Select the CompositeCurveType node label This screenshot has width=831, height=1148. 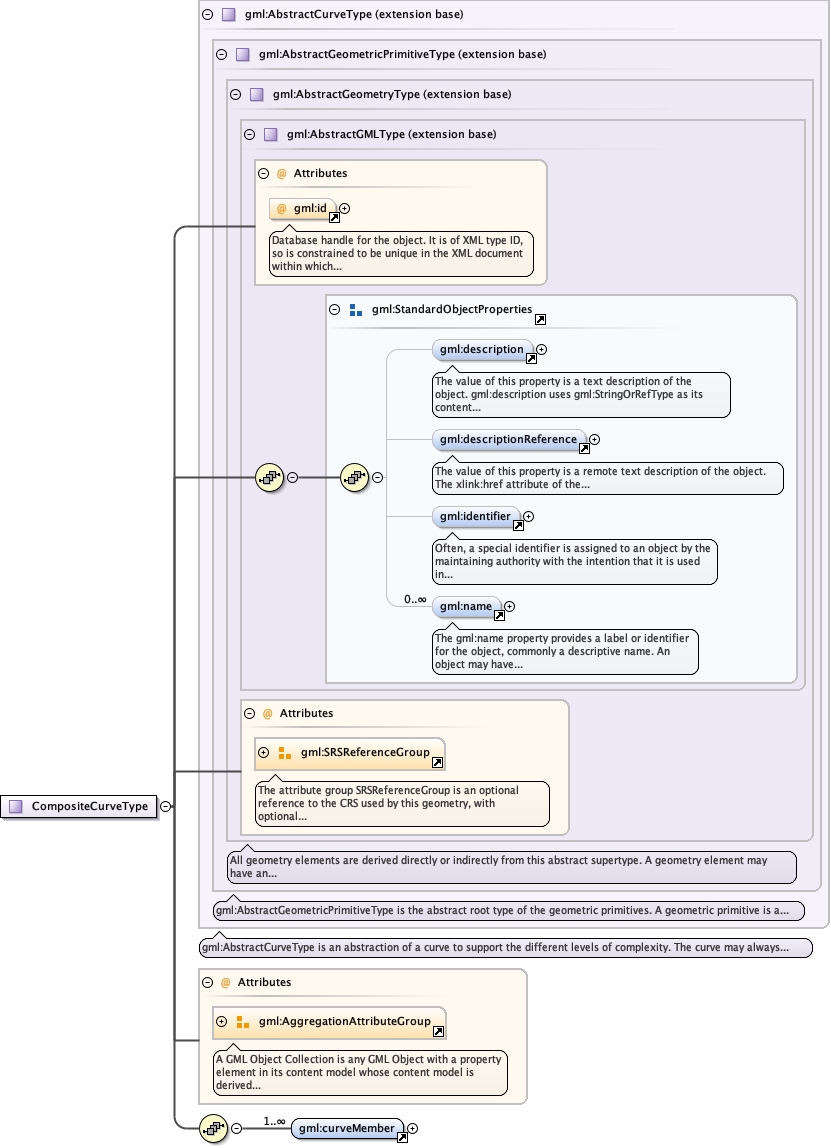pos(89,807)
